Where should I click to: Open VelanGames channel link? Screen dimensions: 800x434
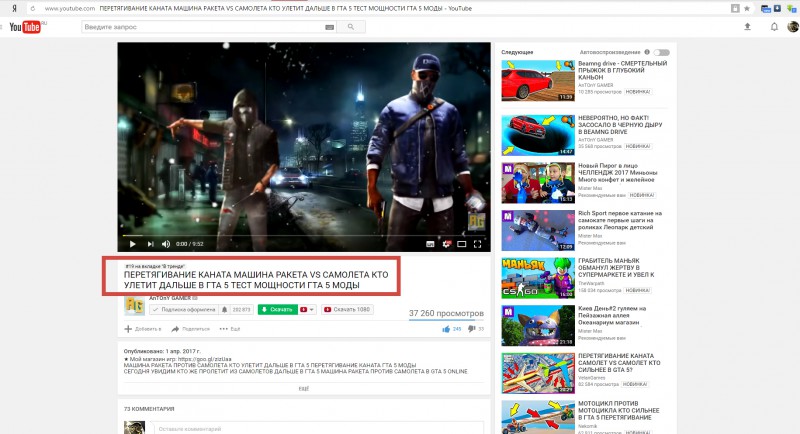click(591, 378)
